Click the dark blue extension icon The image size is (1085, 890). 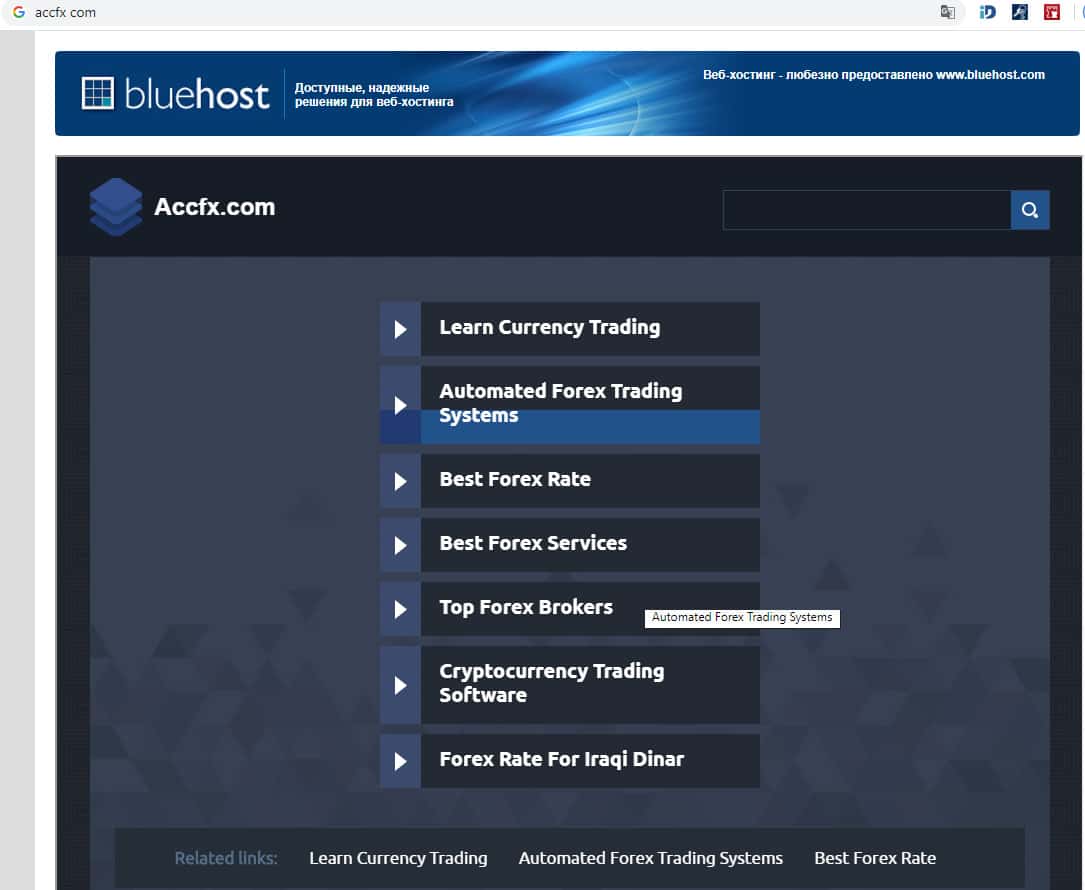click(1019, 13)
